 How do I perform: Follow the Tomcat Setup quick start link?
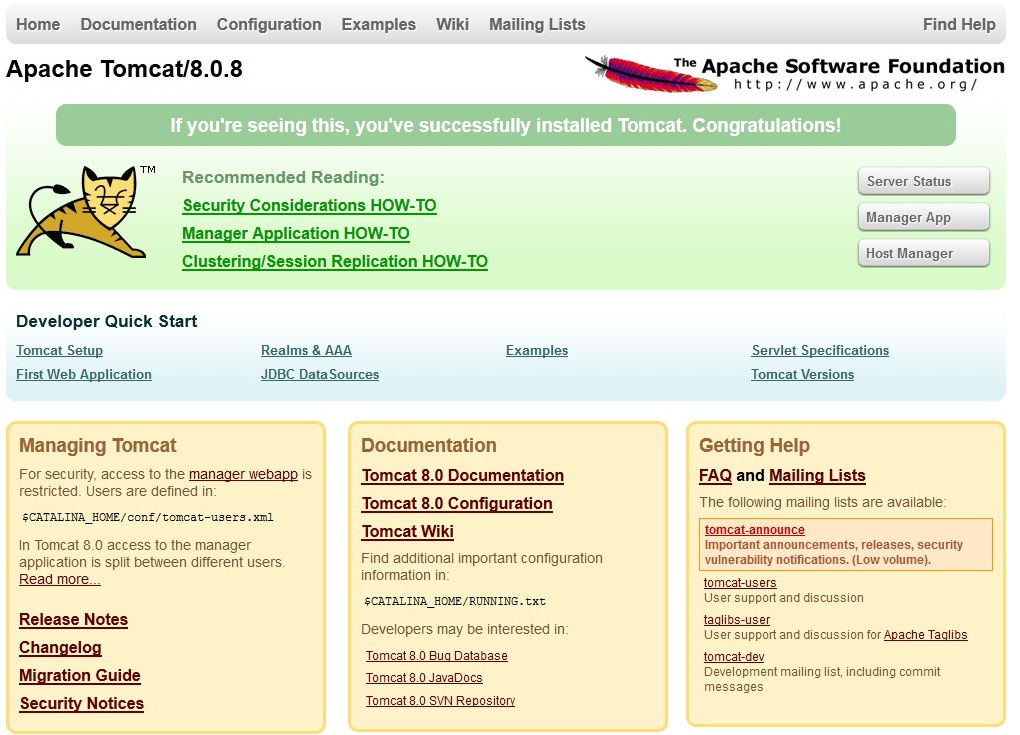(60, 351)
